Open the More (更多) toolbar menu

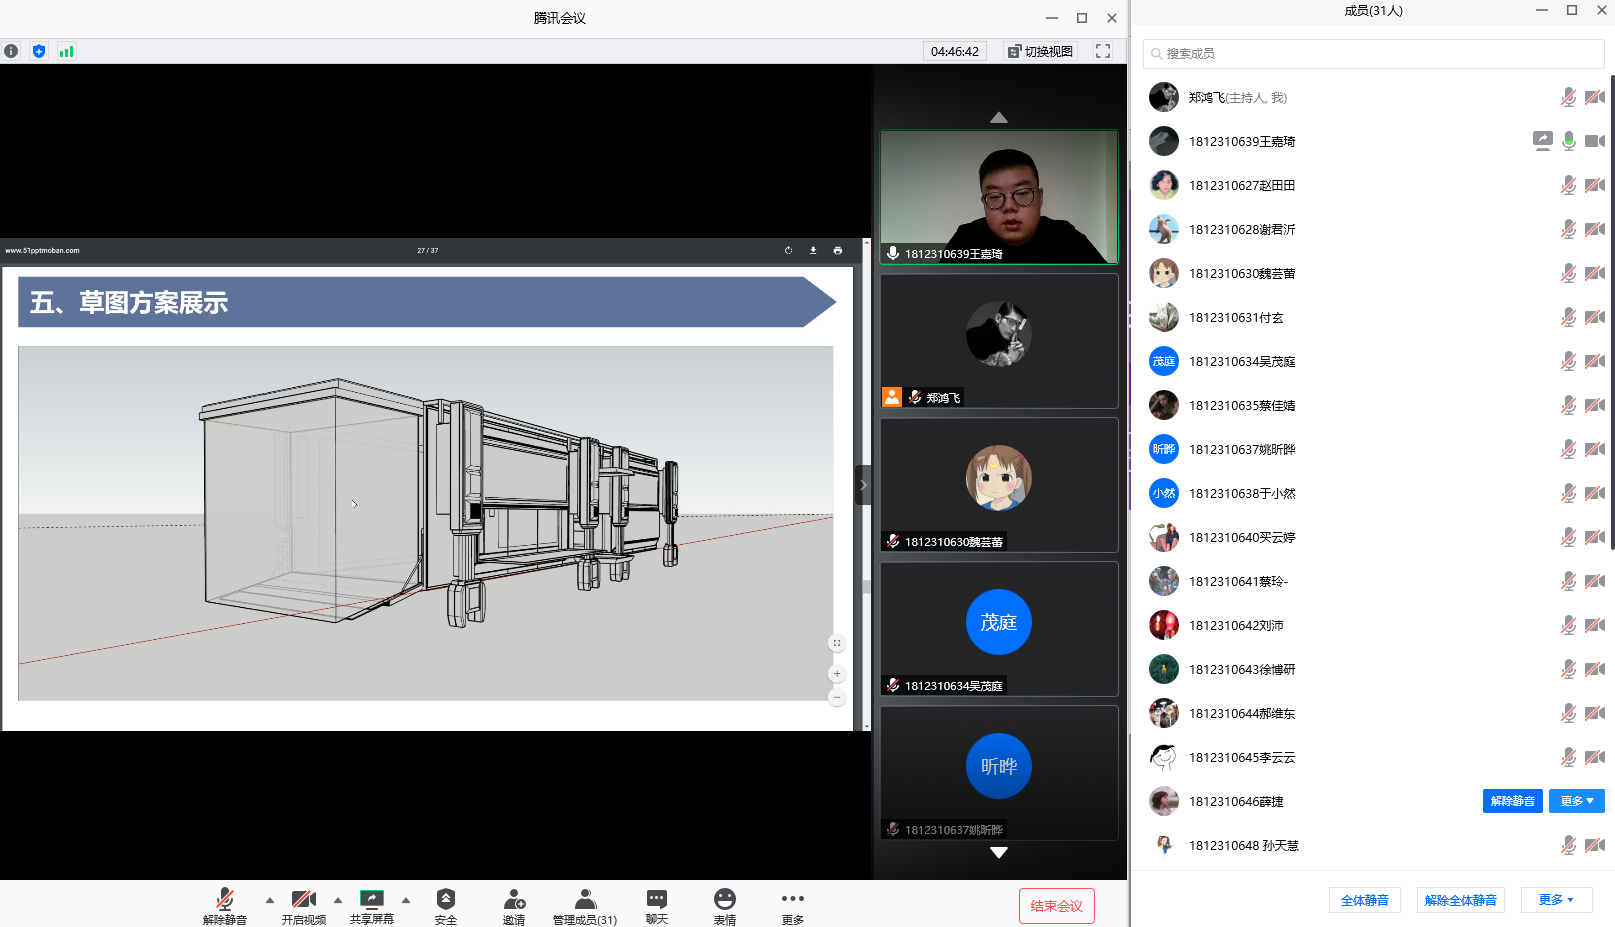point(793,900)
